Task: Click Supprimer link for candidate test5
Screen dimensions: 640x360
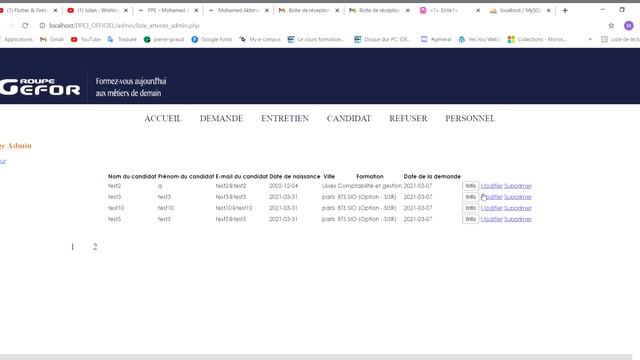Action: click(x=518, y=219)
